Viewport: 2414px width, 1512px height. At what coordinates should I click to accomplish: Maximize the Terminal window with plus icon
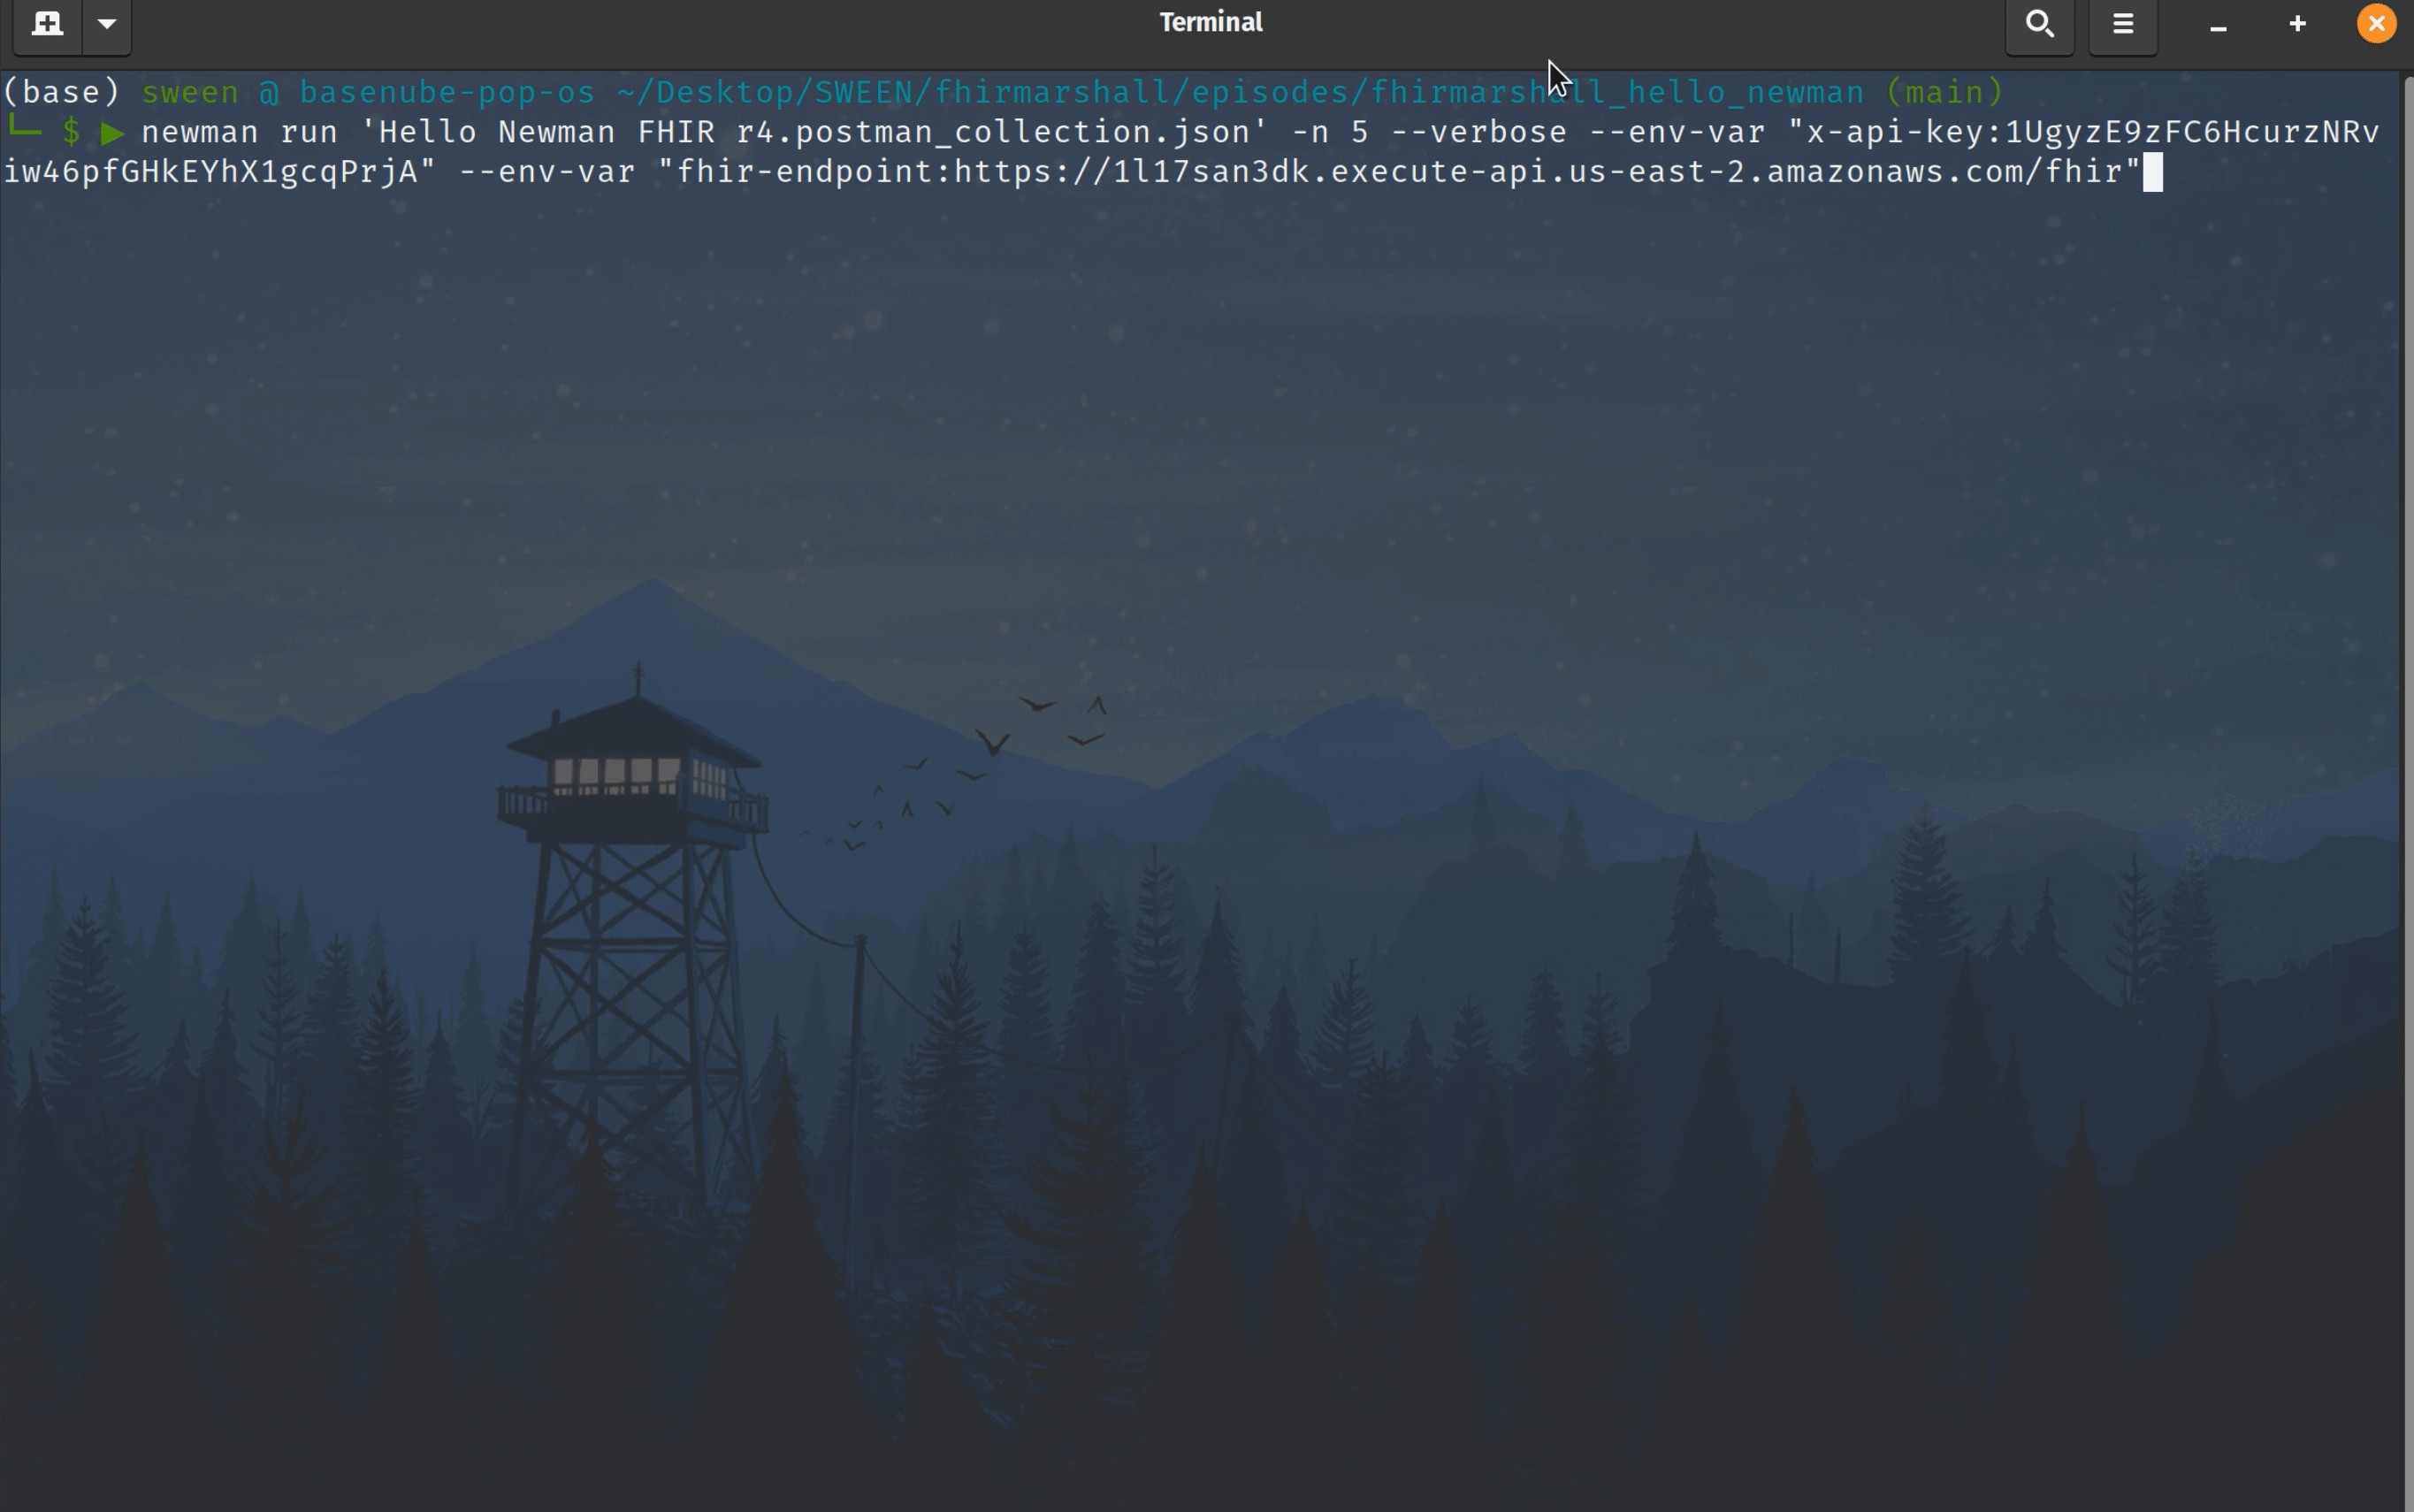(2298, 24)
